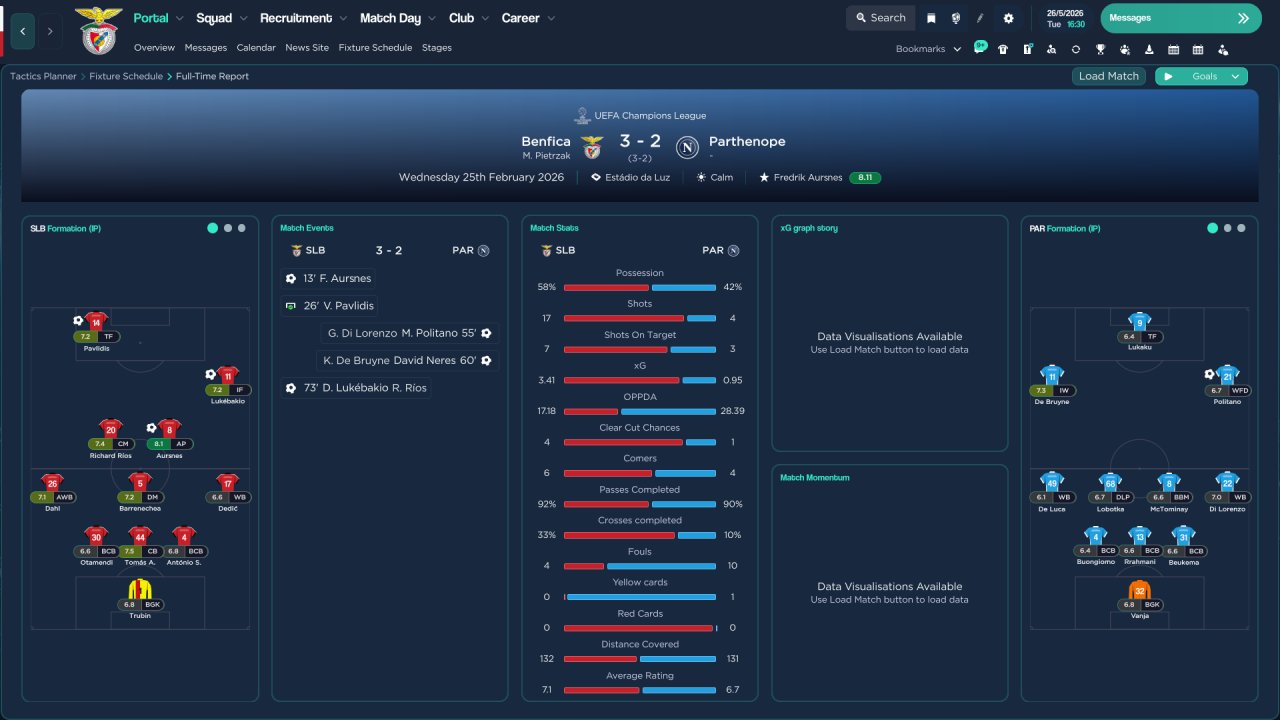This screenshot has height=720, width=1280.
Task: Open the SLB Formation (IP) panel selector
Action: 66,229
